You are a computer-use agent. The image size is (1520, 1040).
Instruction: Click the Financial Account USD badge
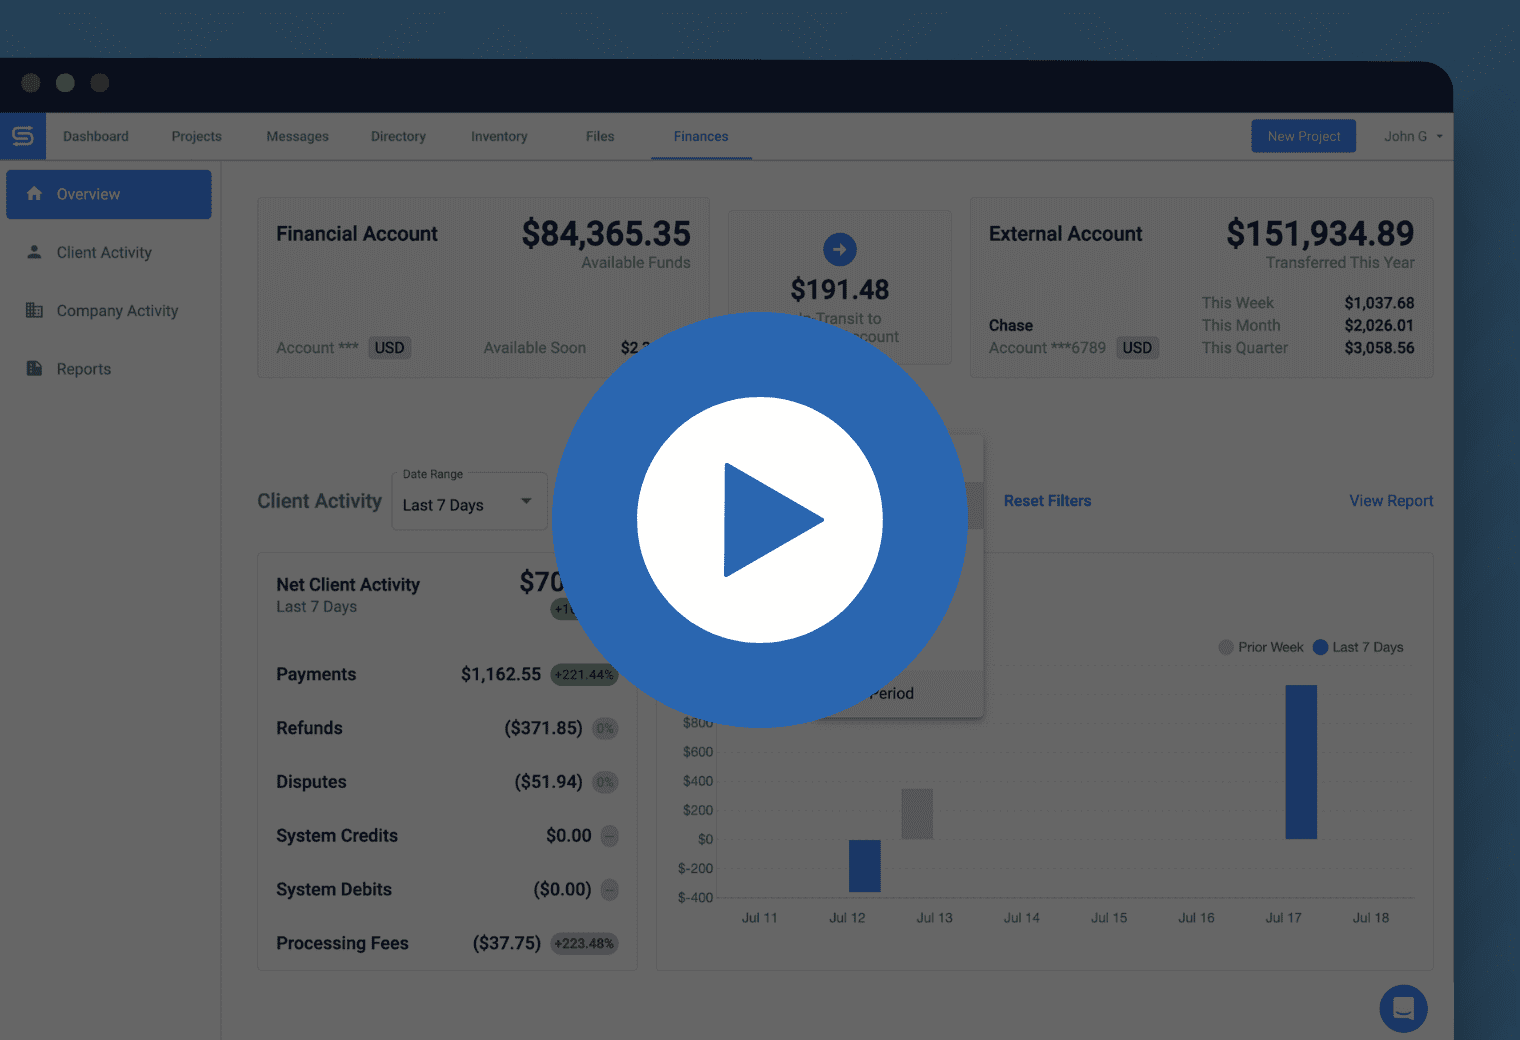pyautogui.click(x=389, y=348)
